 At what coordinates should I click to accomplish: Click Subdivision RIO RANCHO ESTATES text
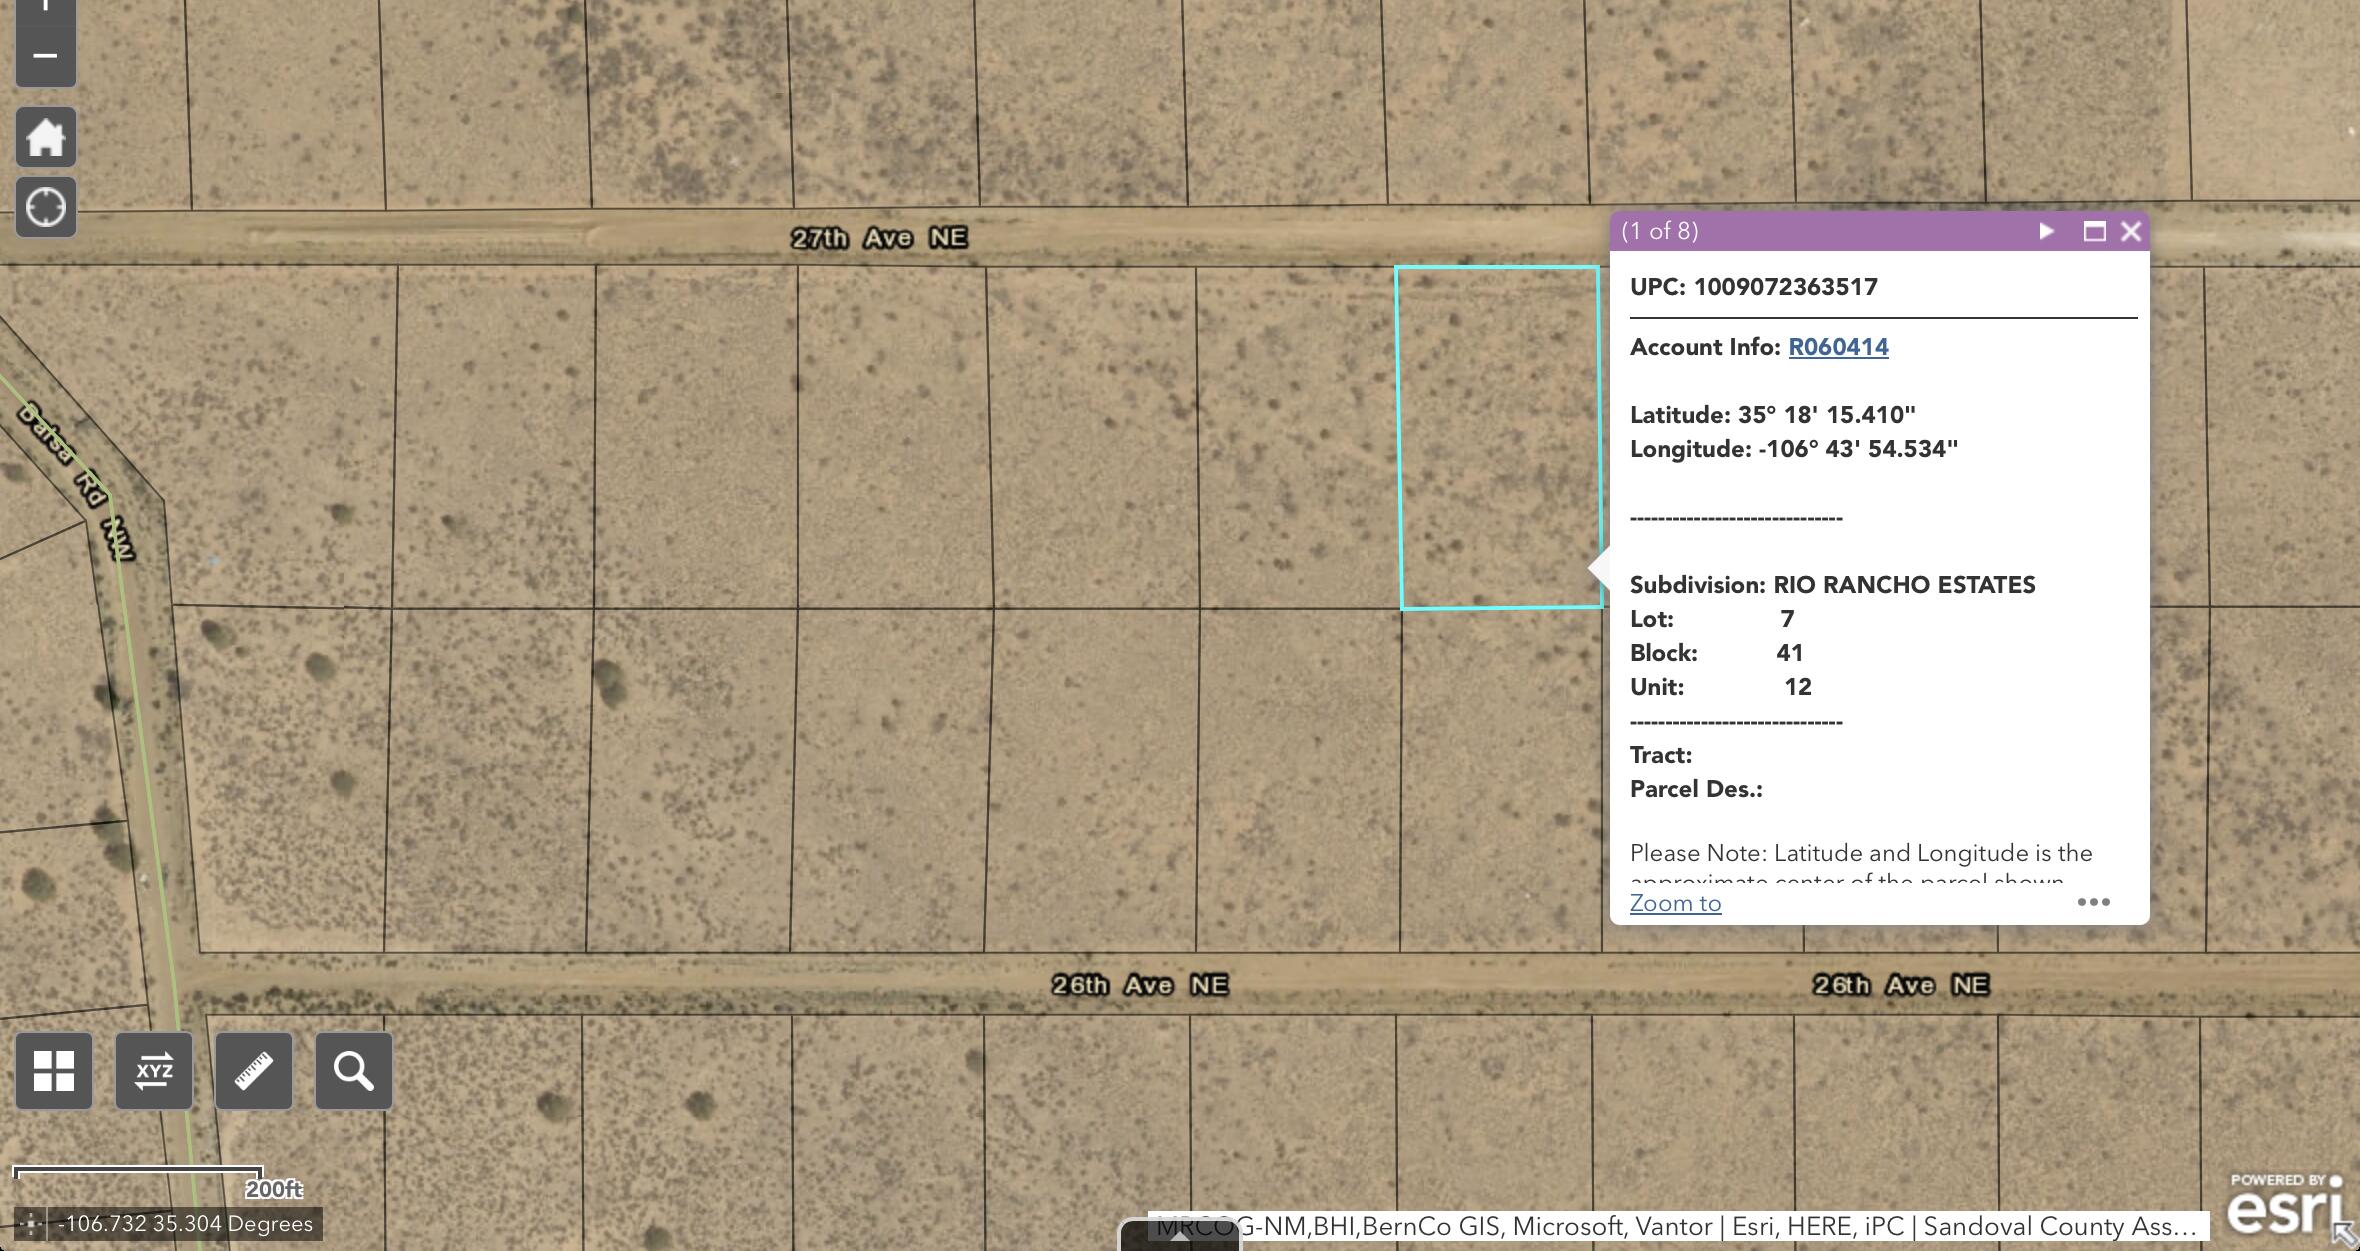[x=1832, y=585]
